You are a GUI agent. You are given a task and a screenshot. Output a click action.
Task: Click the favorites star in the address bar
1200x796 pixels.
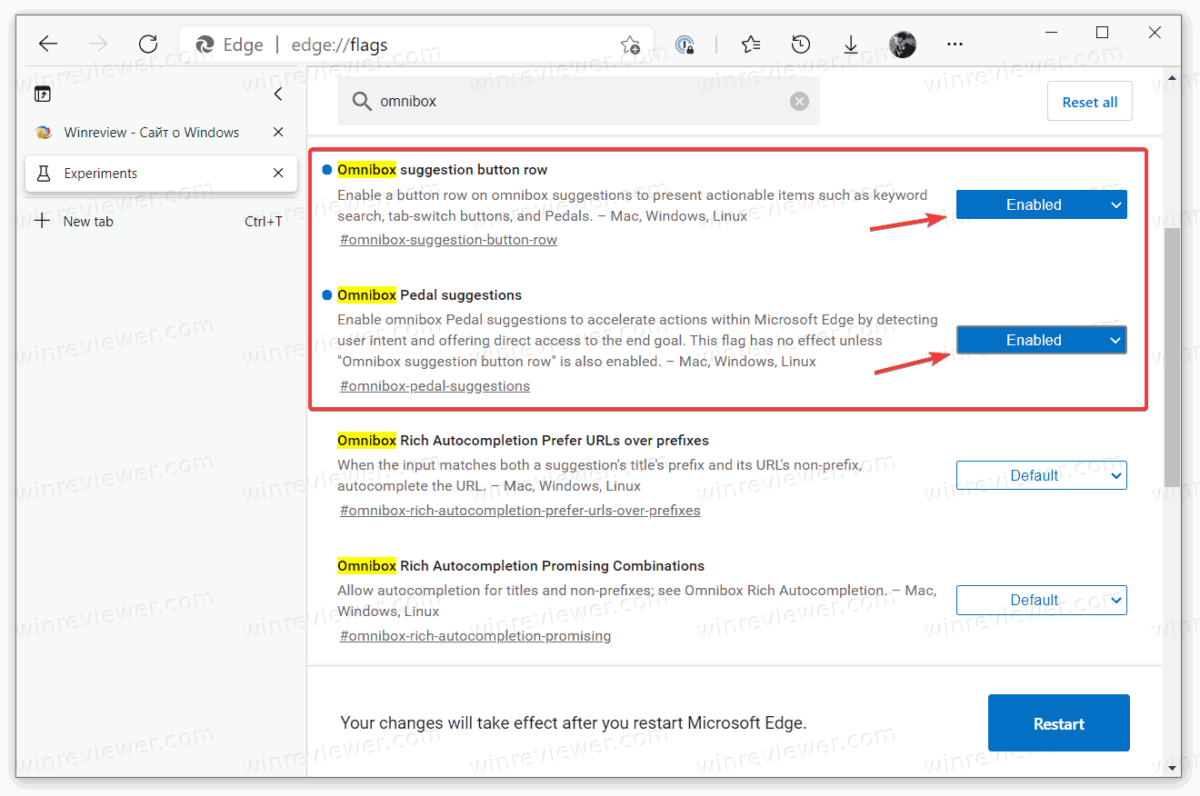pos(629,43)
